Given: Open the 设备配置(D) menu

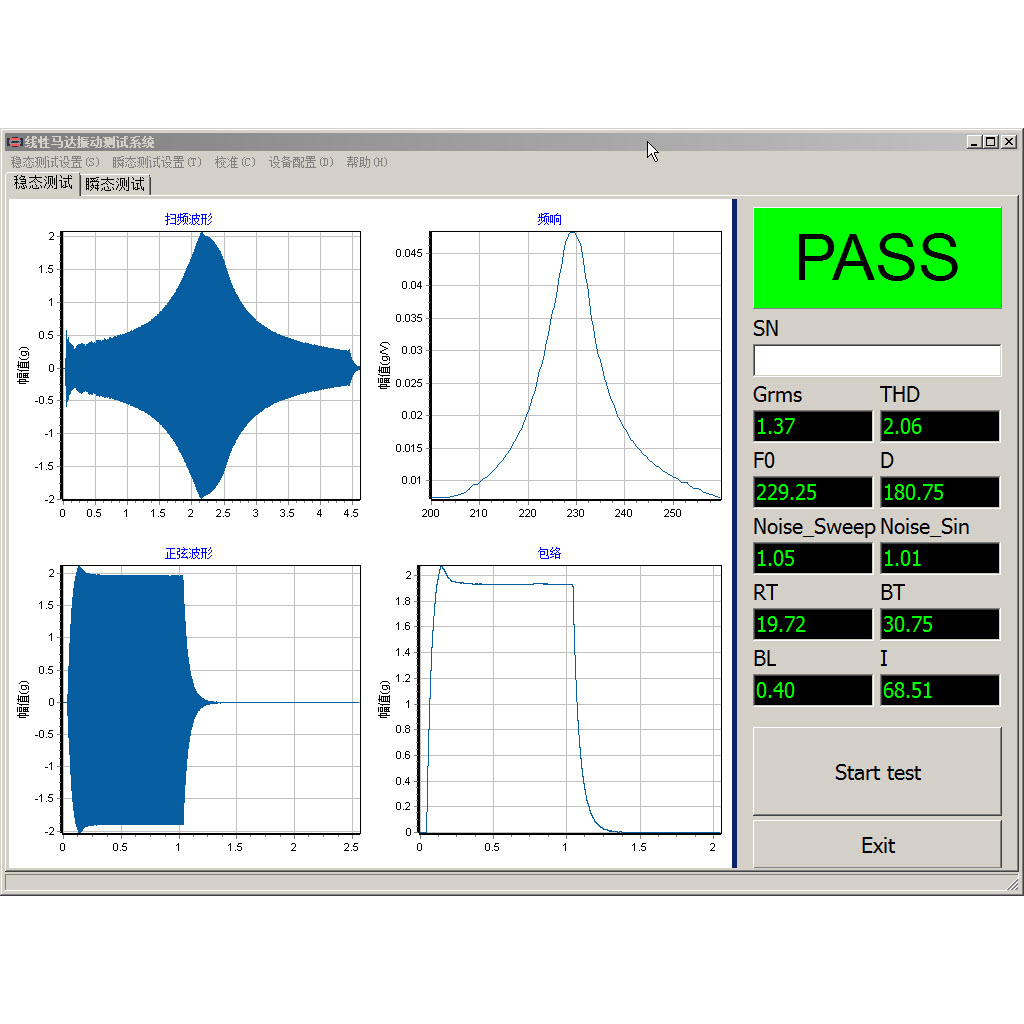Looking at the screenshot, I should (x=301, y=162).
